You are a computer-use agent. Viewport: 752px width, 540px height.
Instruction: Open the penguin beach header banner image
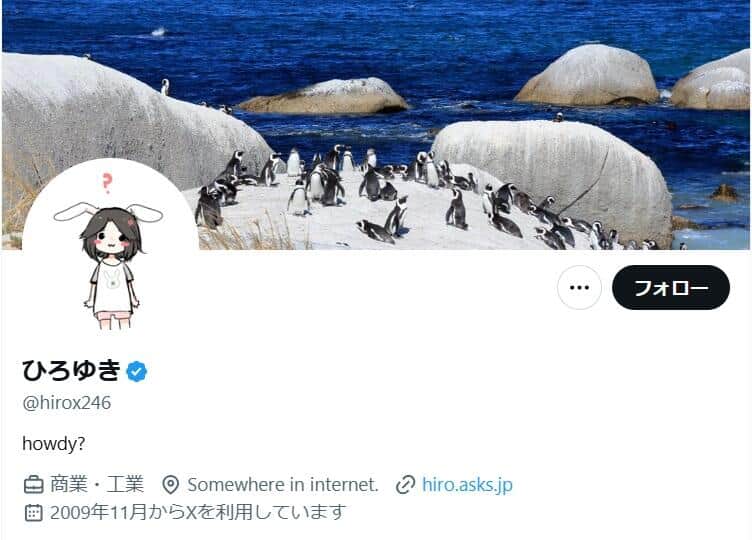[376, 125]
